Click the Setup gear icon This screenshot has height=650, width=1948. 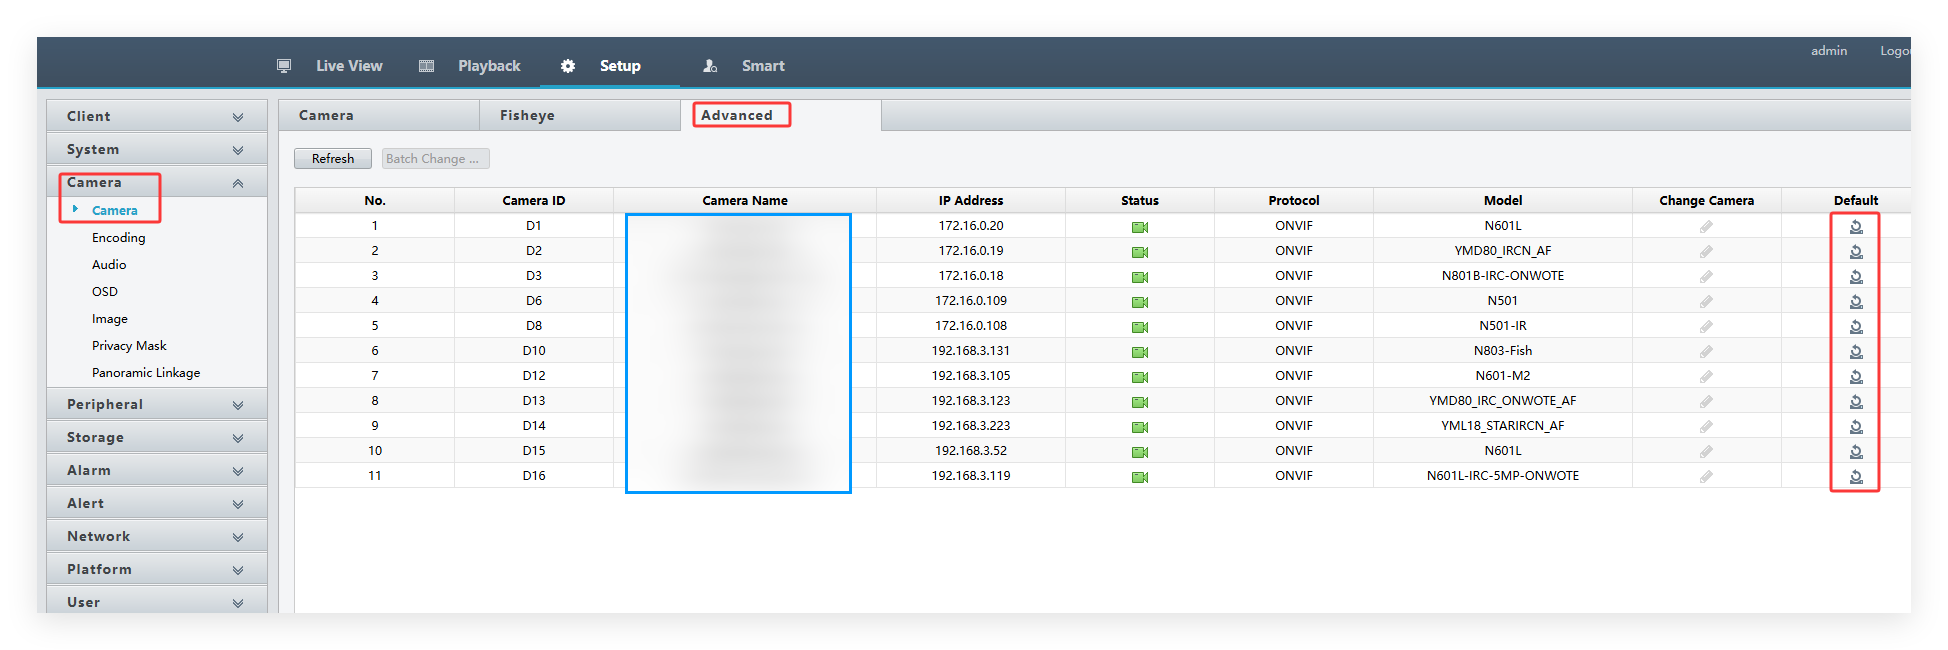568,66
